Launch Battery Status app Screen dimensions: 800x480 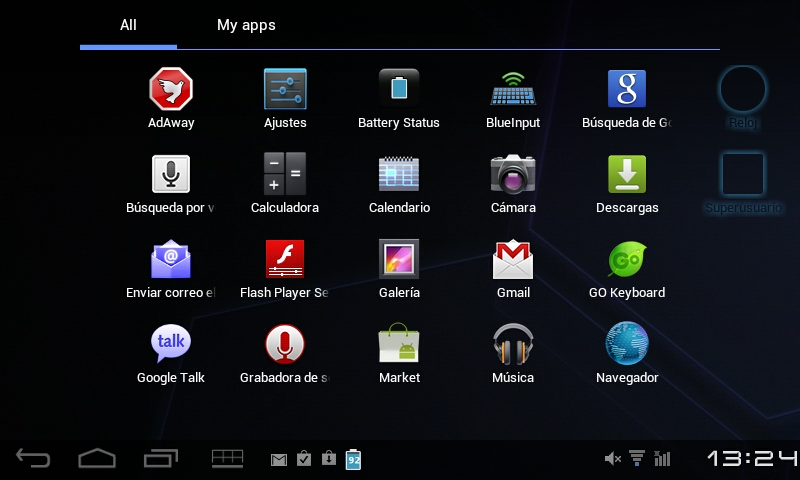(x=399, y=98)
